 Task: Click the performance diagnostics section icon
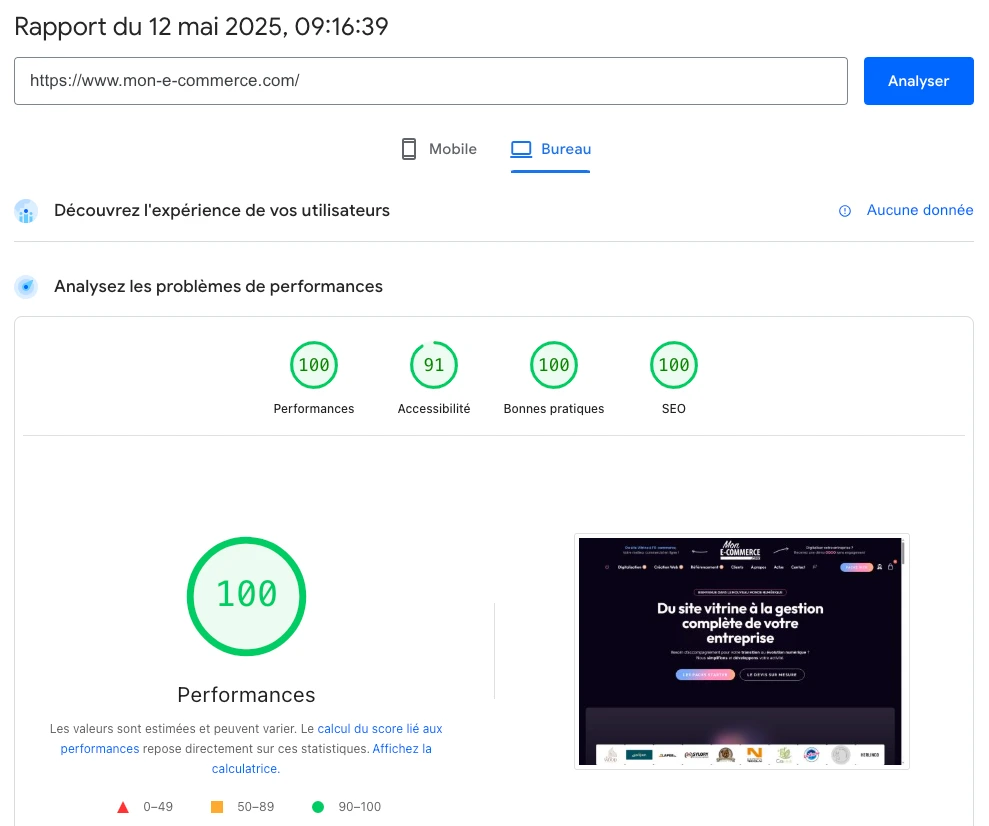pyautogui.click(x=26, y=286)
